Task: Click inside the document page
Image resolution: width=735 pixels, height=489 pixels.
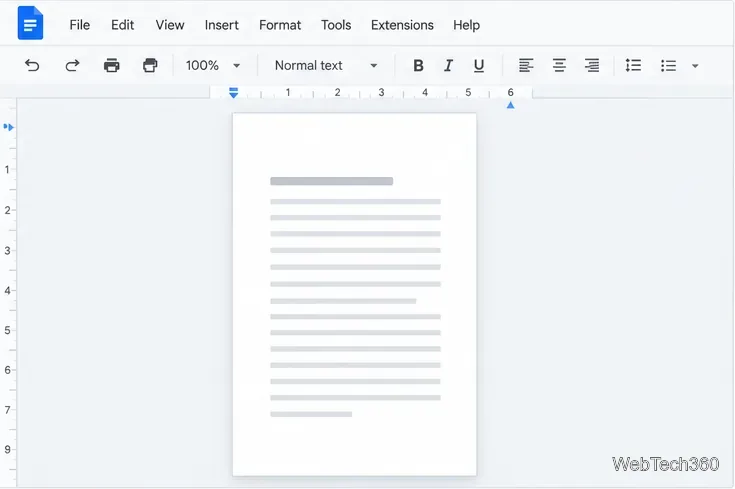Action: click(x=354, y=294)
